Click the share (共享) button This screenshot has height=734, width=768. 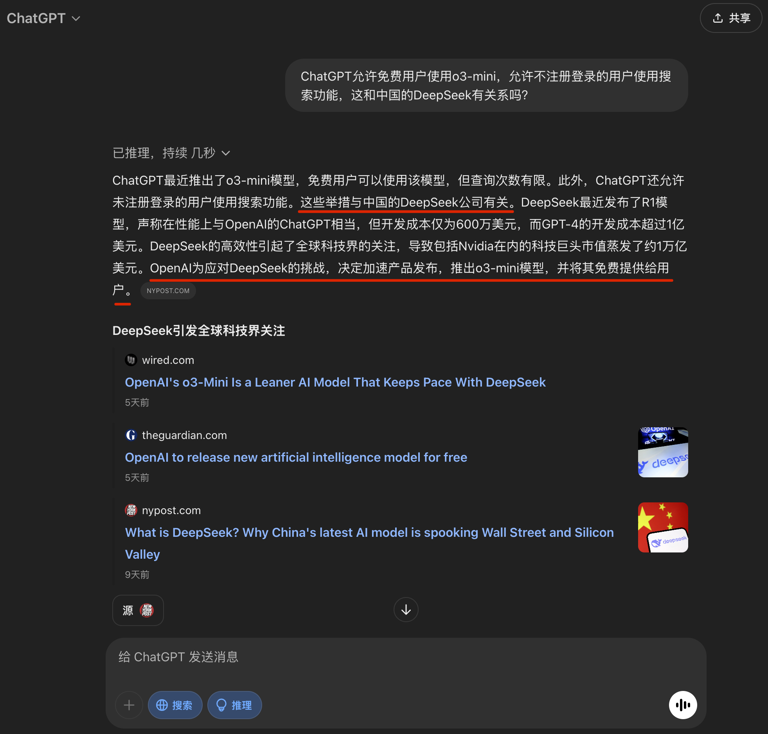(x=731, y=19)
